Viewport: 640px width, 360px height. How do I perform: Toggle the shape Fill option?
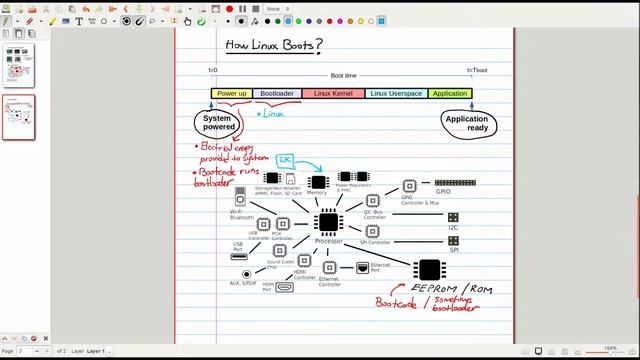[x=255, y=21]
